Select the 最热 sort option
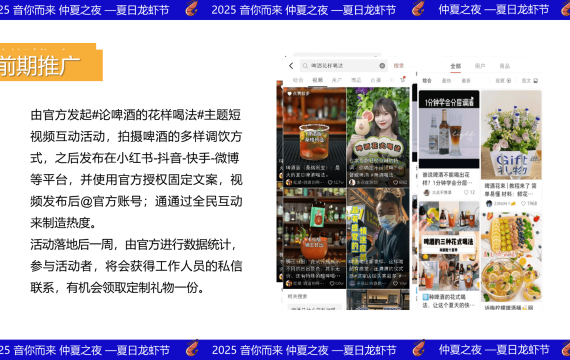Viewport: 570px width, 360px height. click(x=446, y=81)
